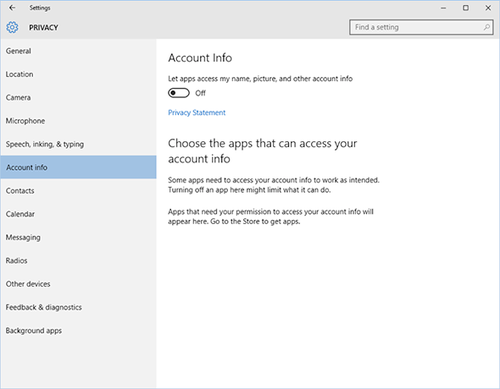Minimize the Settings window
This screenshot has height=389, width=500.
443,8
